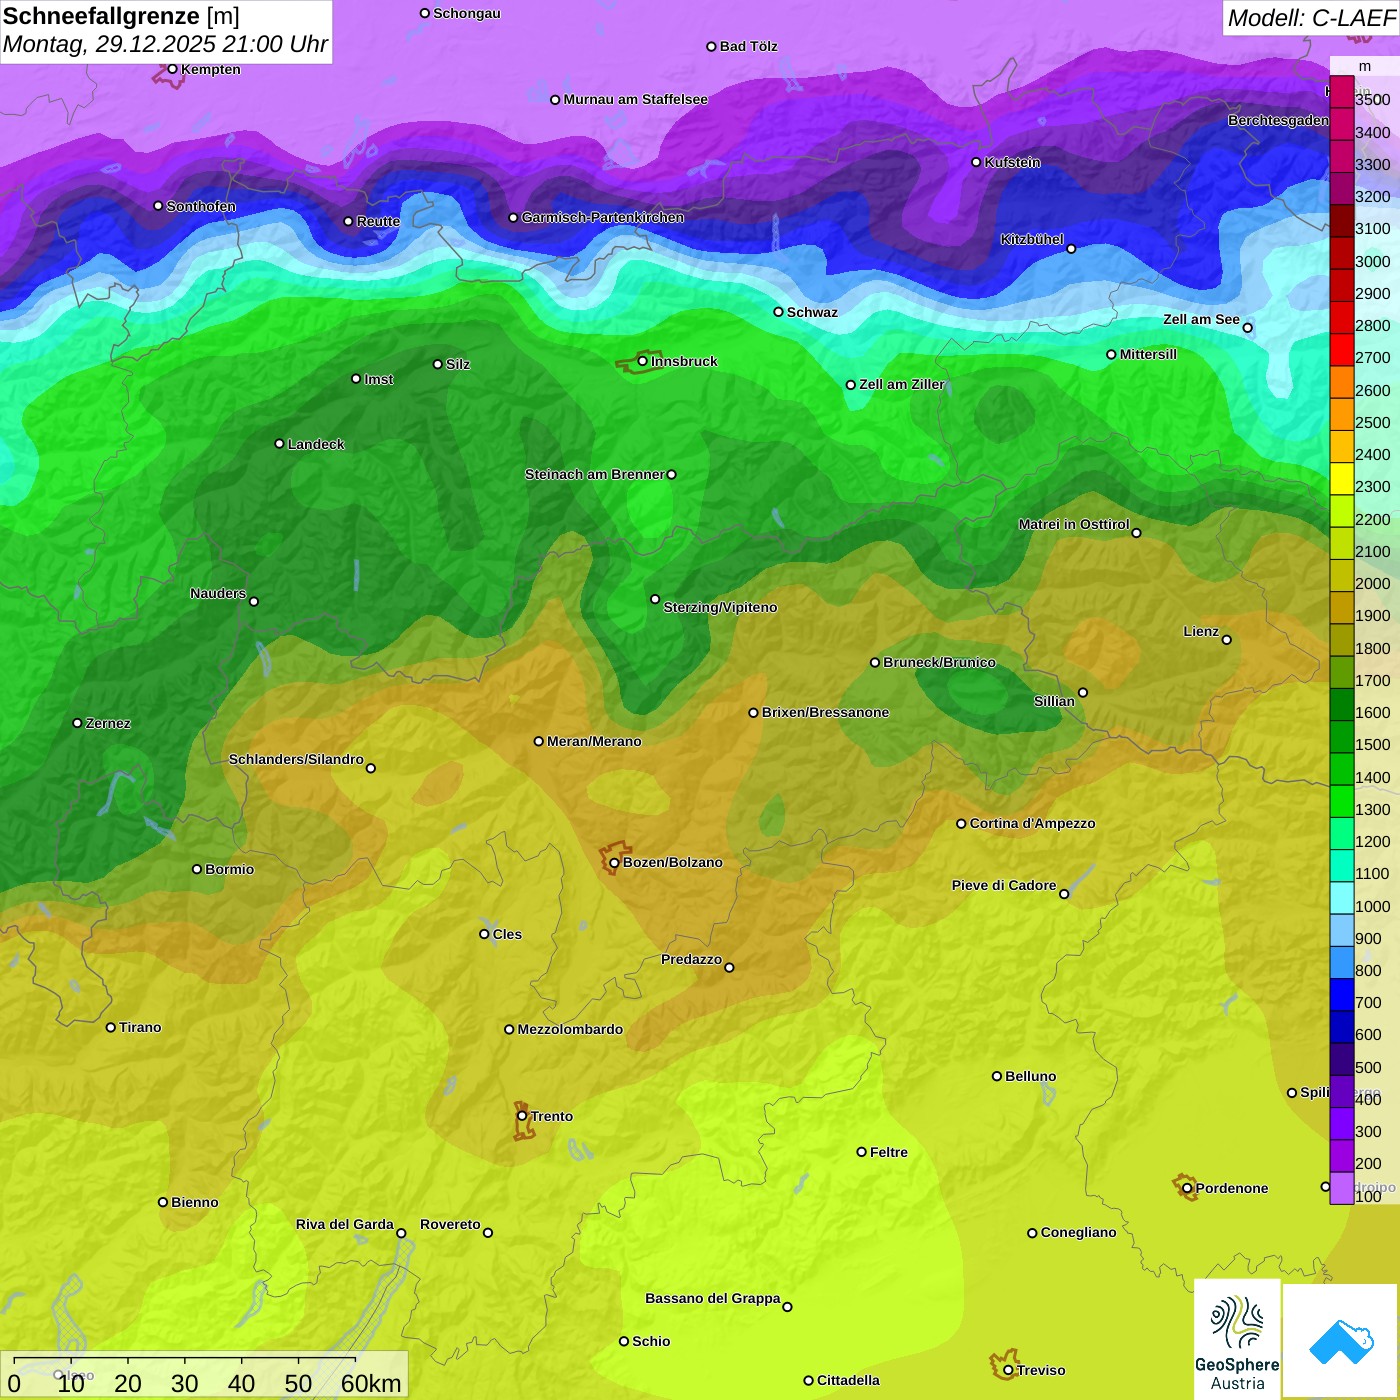This screenshot has width=1400, height=1400.
Task: Click the Brixen/Bressanone label
Action: [825, 712]
